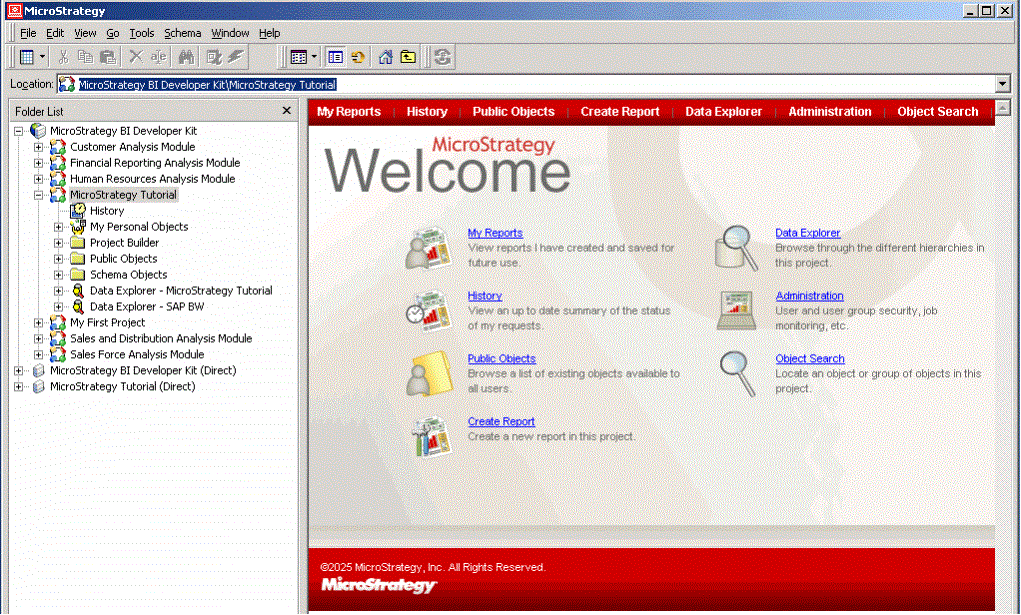Click the View mode list toolbar icon
1021x615 pixels.
(x=298, y=57)
